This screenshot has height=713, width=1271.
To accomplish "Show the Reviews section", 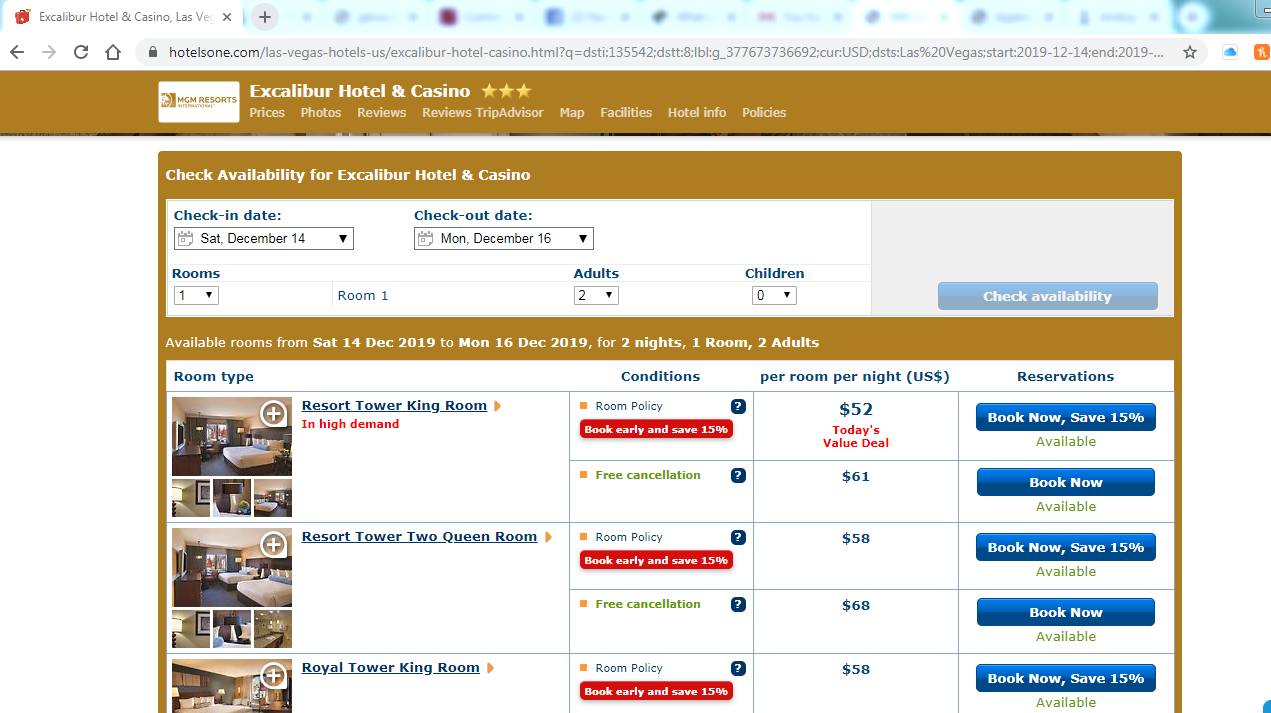I will point(382,113).
